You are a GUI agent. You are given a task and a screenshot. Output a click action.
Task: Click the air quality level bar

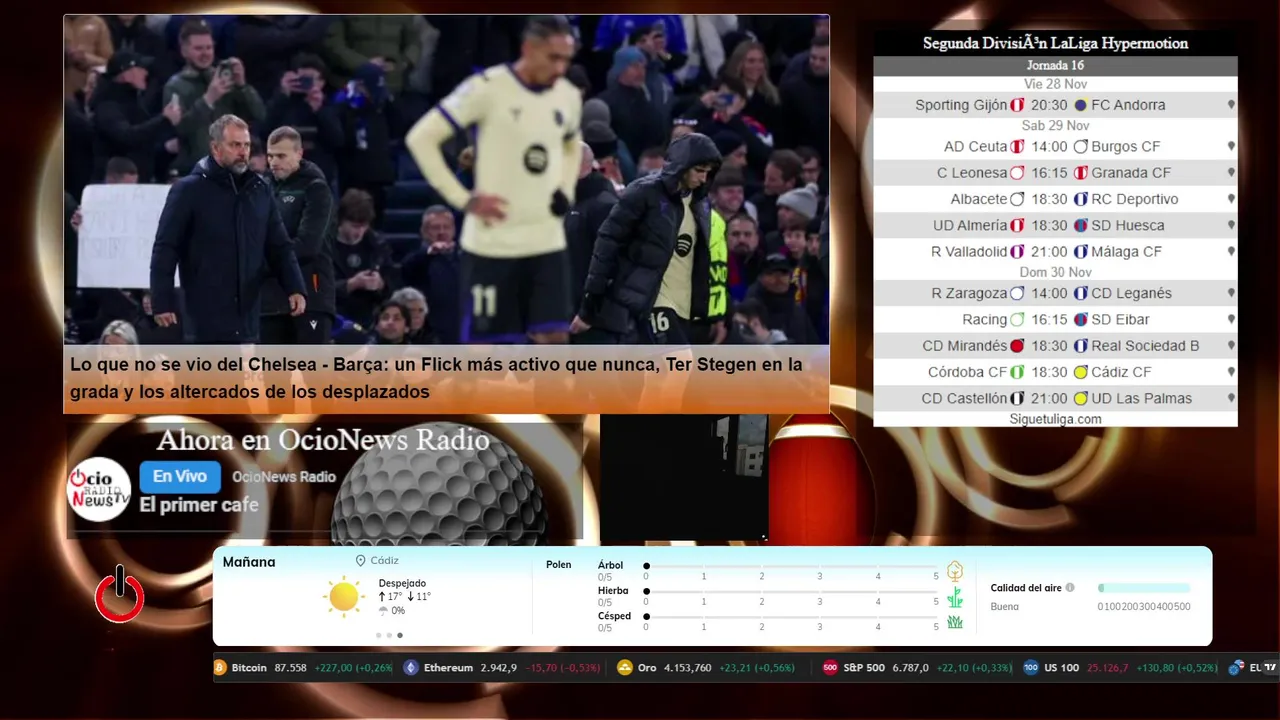1144,588
